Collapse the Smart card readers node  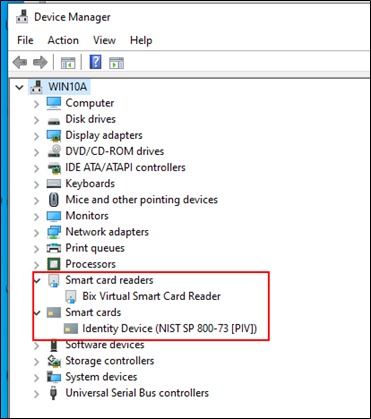point(37,281)
